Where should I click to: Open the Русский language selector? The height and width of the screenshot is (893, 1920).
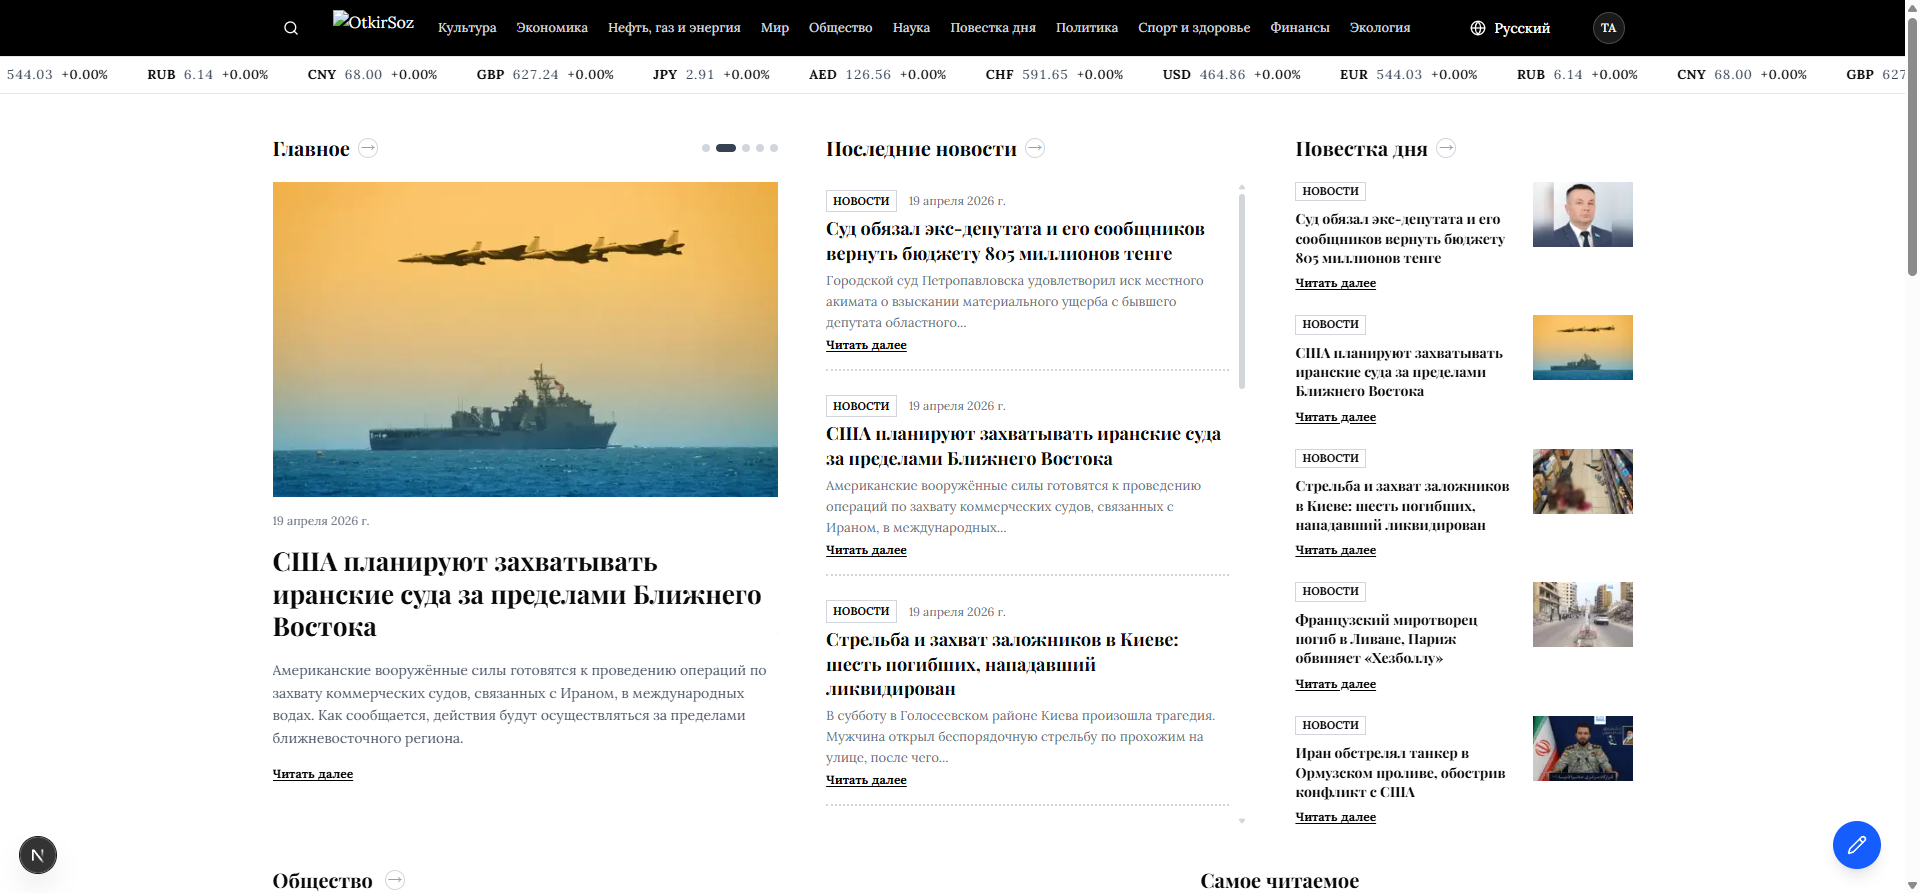(x=1510, y=28)
